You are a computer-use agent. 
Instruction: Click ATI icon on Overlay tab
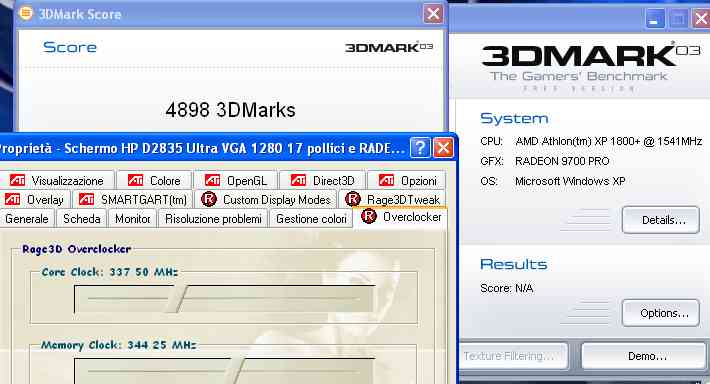tap(12, 199)
